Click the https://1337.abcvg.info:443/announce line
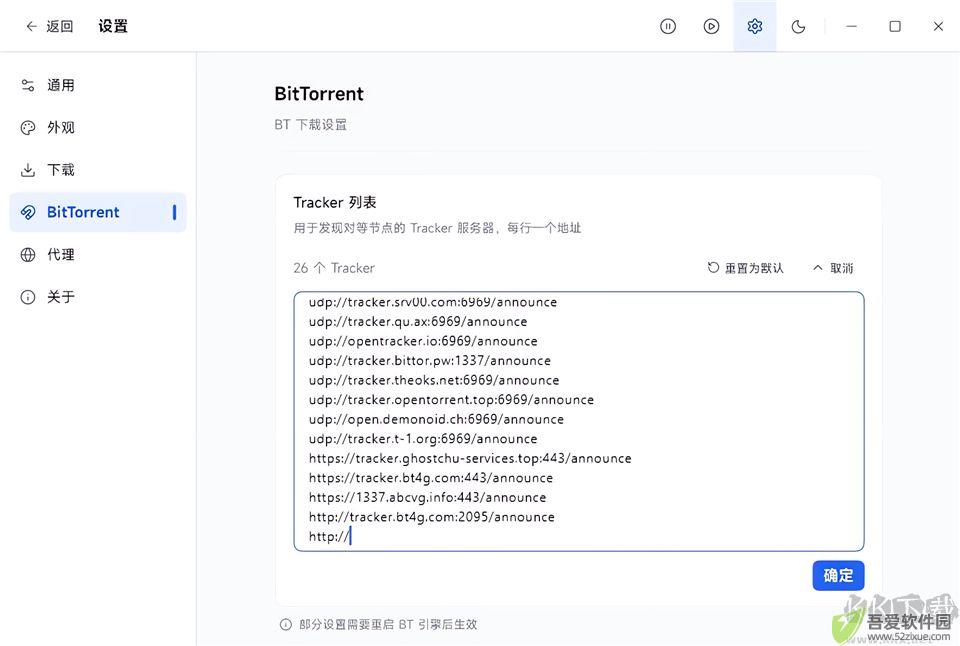The image size is (960, 646). pos(427,498)
